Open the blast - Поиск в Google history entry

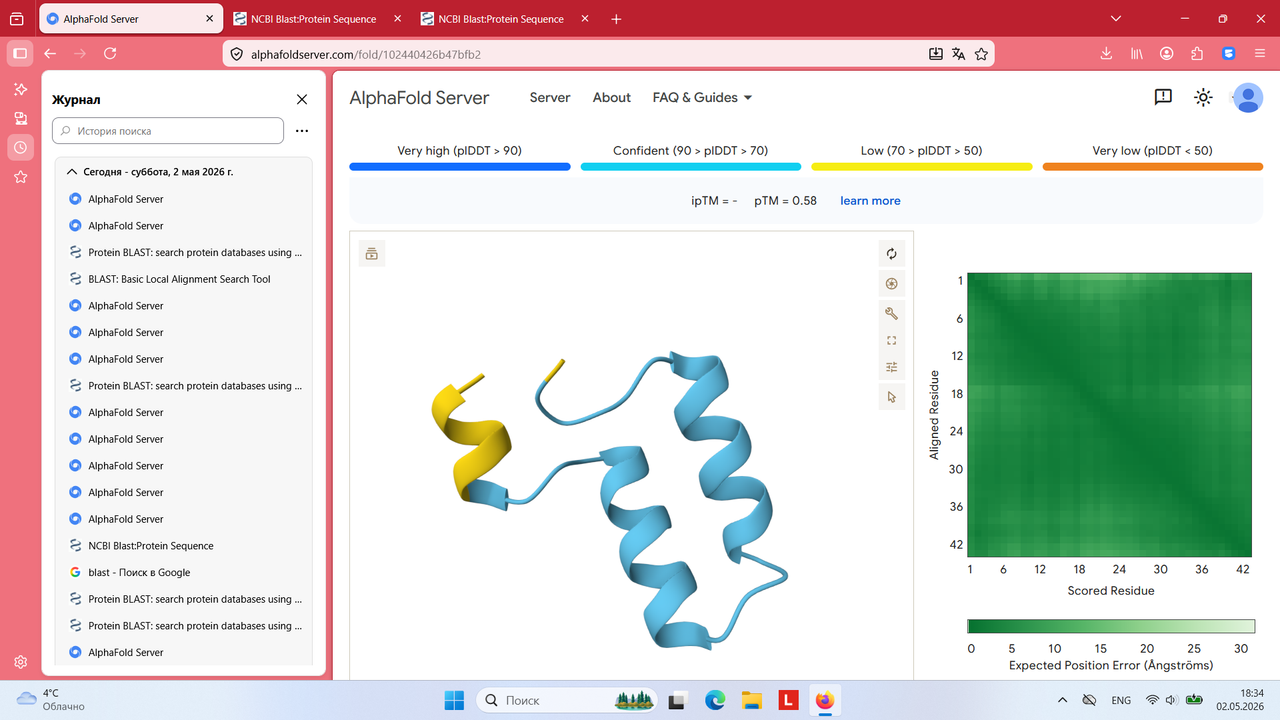(x=139, y=573)
